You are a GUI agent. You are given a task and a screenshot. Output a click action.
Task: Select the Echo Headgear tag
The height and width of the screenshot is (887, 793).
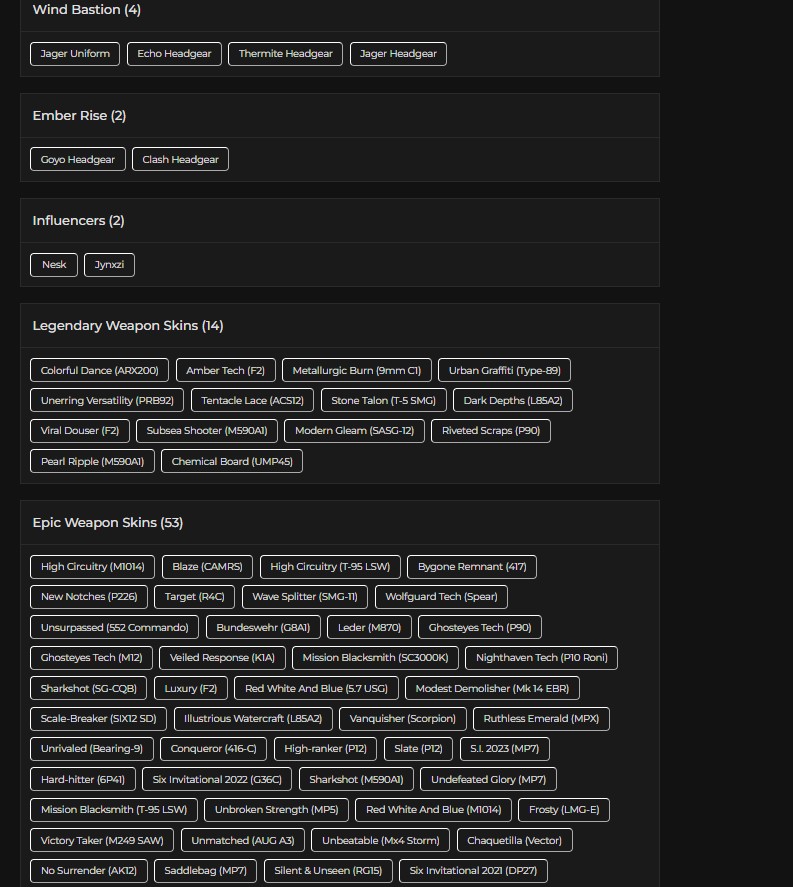tap(174, 54)
